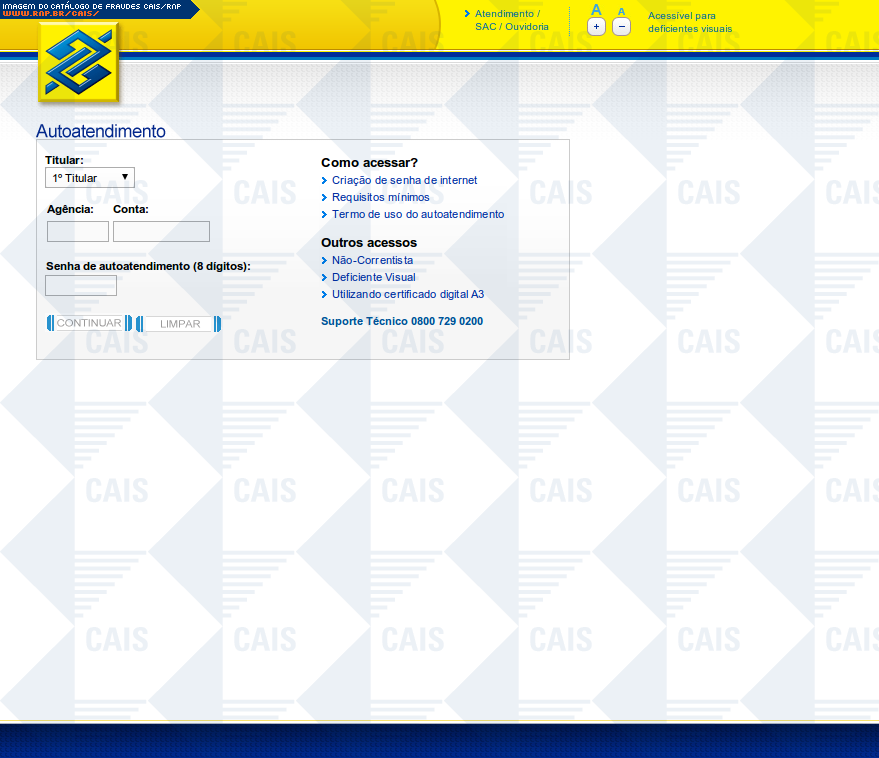Increase font size with plus button

(596, 27)
